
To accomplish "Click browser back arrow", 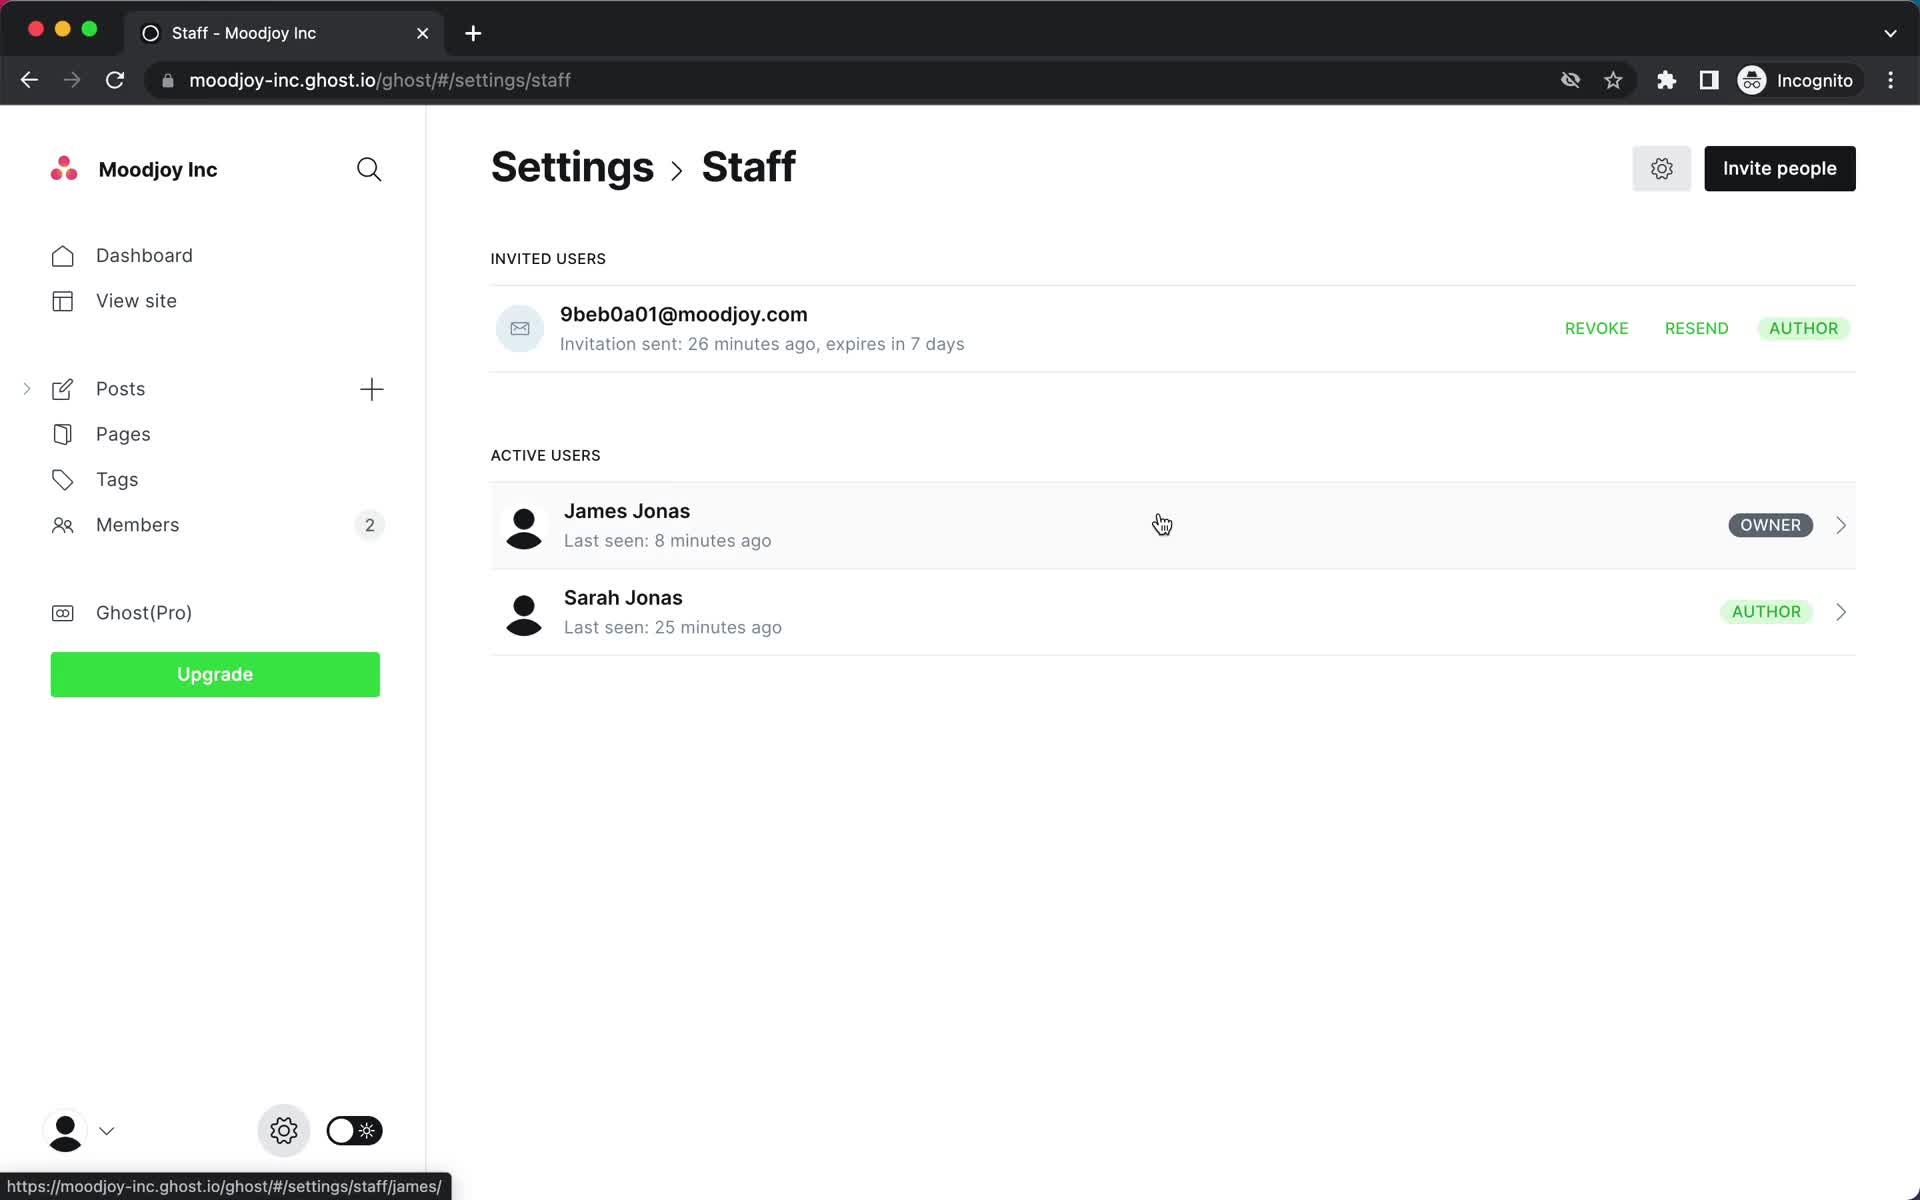I will tap(29, 80).
